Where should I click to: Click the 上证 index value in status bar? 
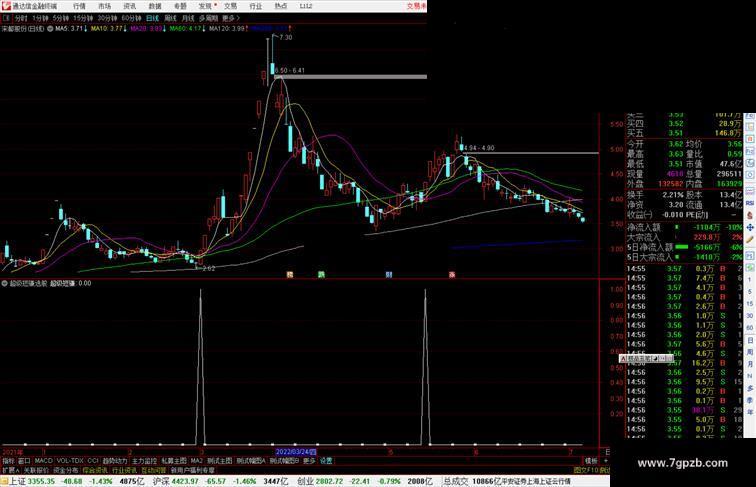coord(41,481)
